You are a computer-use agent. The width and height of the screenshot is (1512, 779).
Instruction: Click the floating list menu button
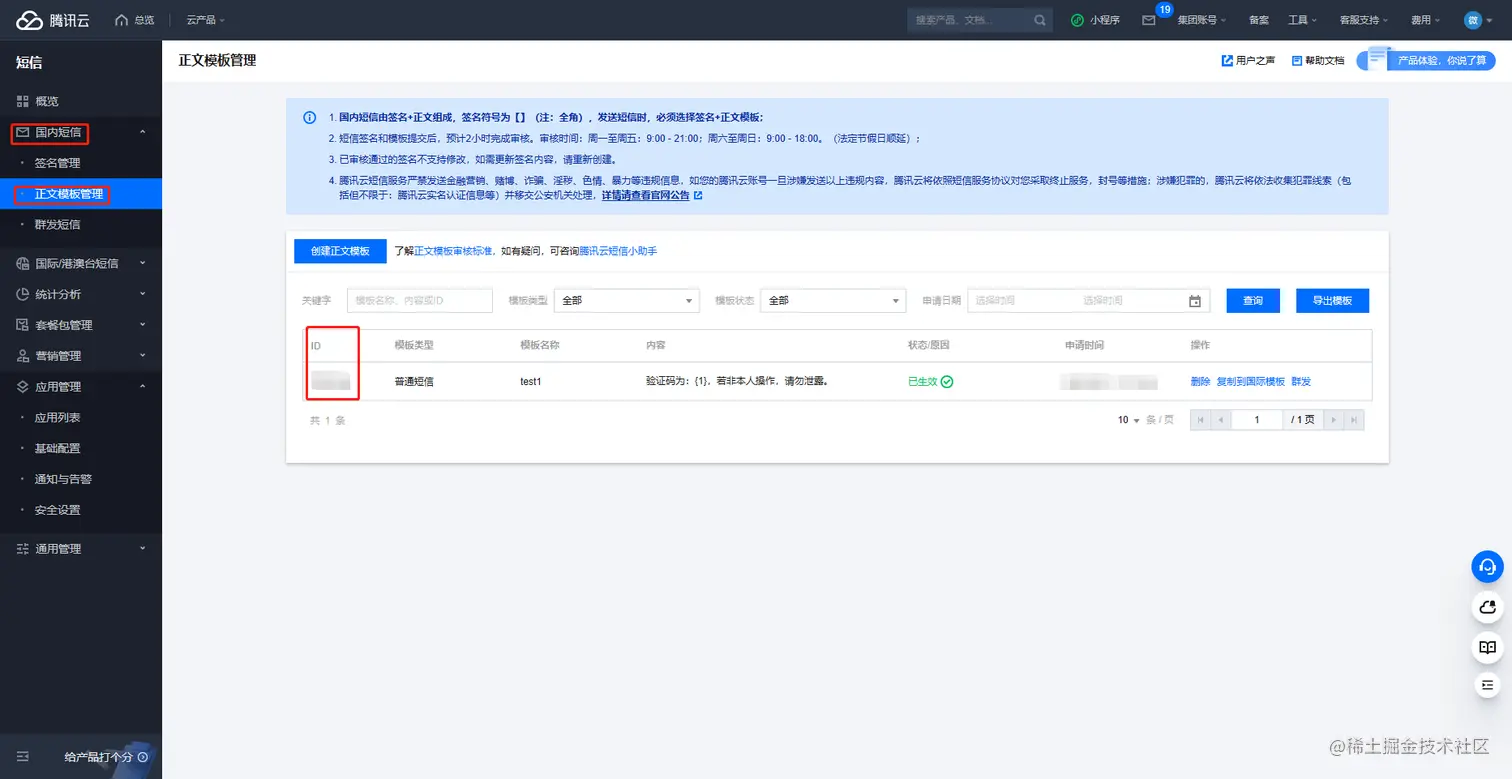(x=1488, y=685)
